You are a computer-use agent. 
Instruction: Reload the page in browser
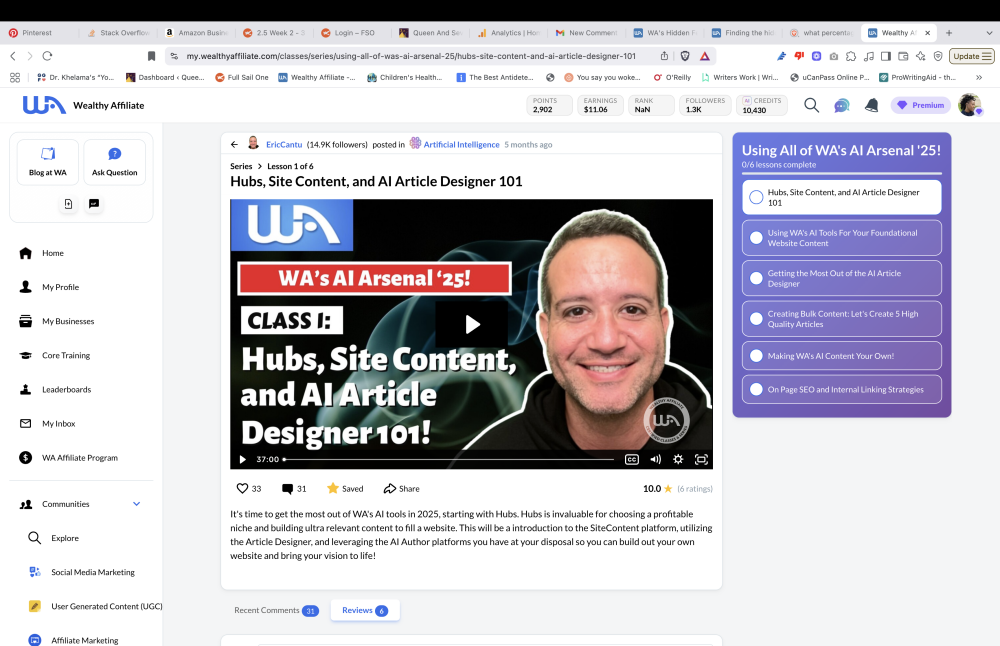(47, 56)
